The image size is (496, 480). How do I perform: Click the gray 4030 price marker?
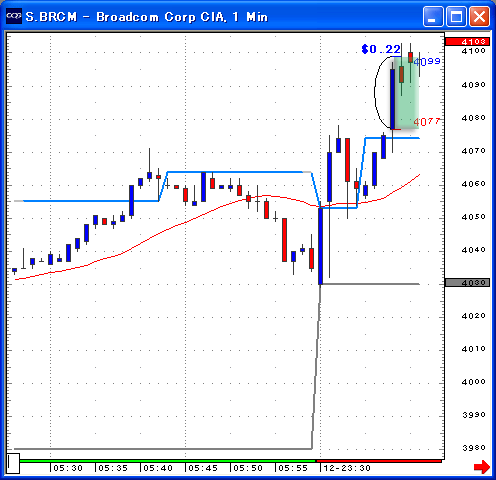(468, 283)
